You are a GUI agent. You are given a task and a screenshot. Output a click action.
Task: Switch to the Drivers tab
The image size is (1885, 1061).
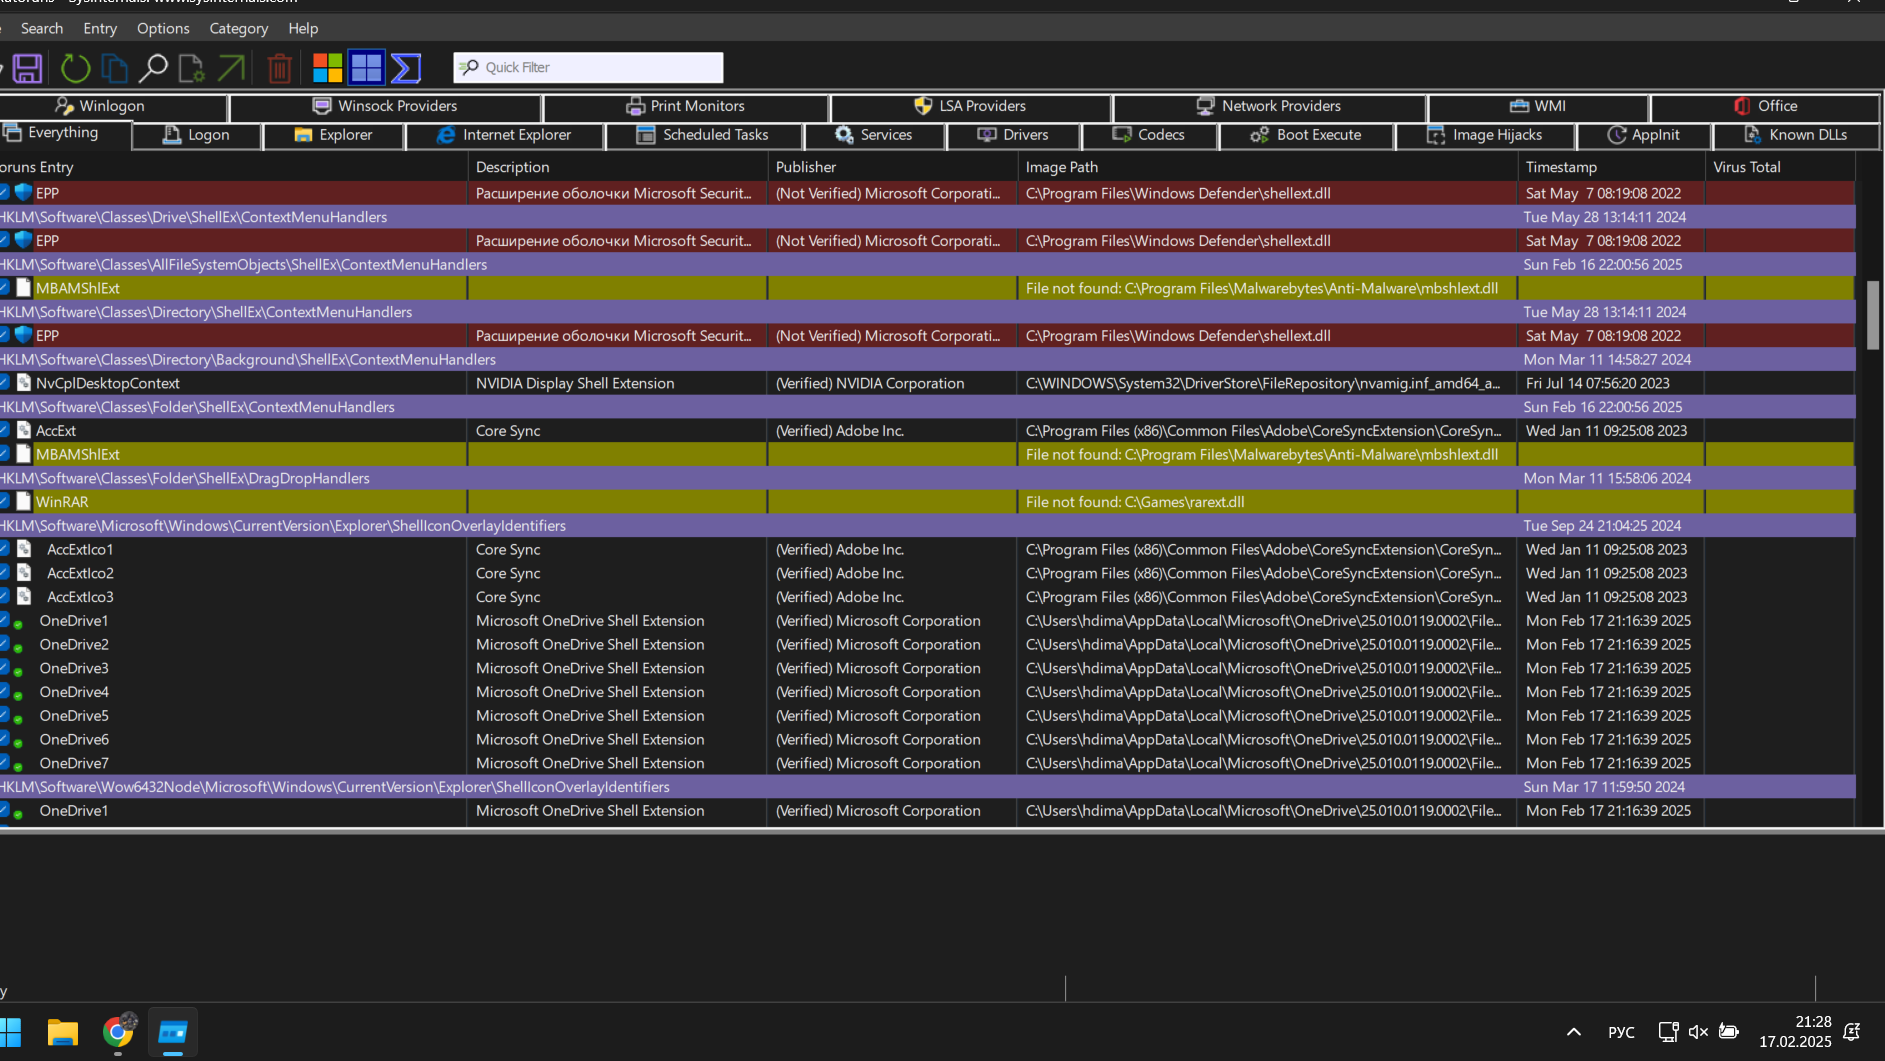click(x=1013, y=135)
